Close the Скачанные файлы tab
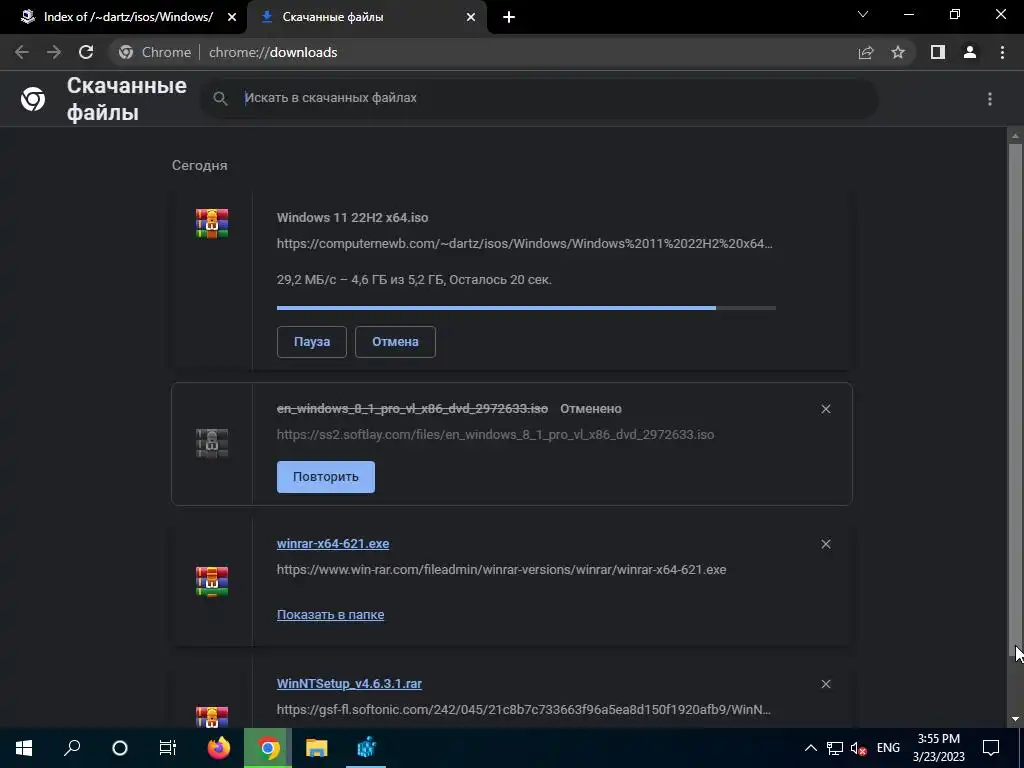 coord(471,18)
